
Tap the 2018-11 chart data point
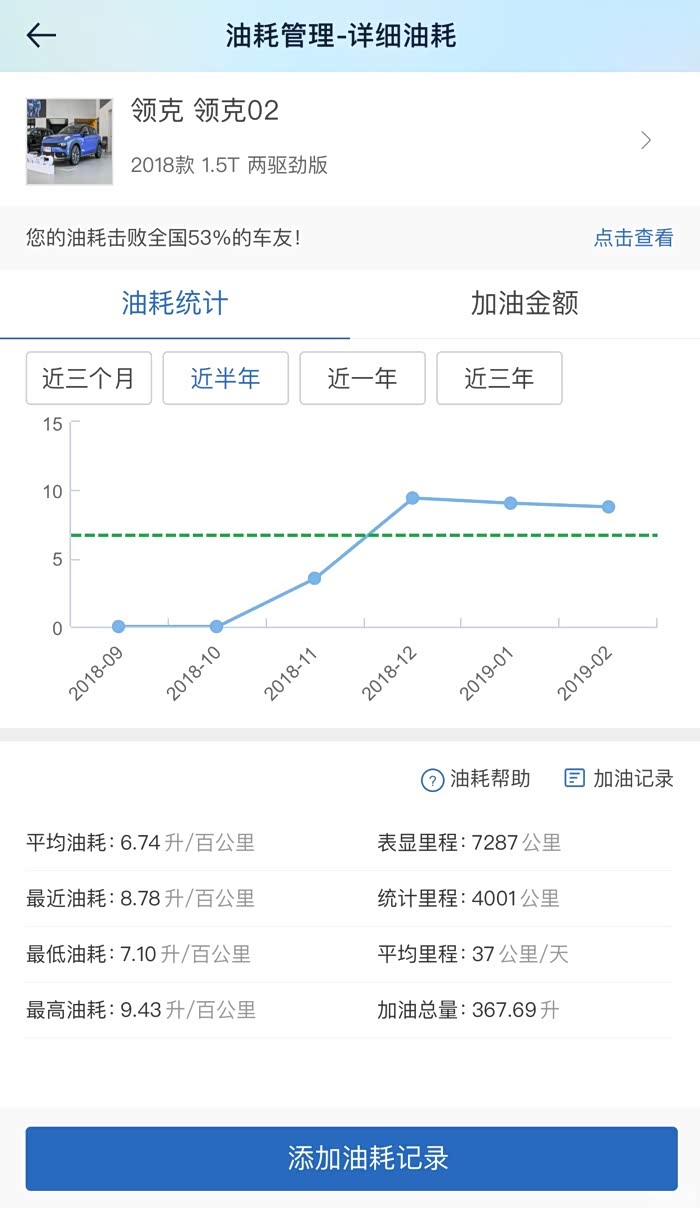pyautogui.click(x=314, y=578)
